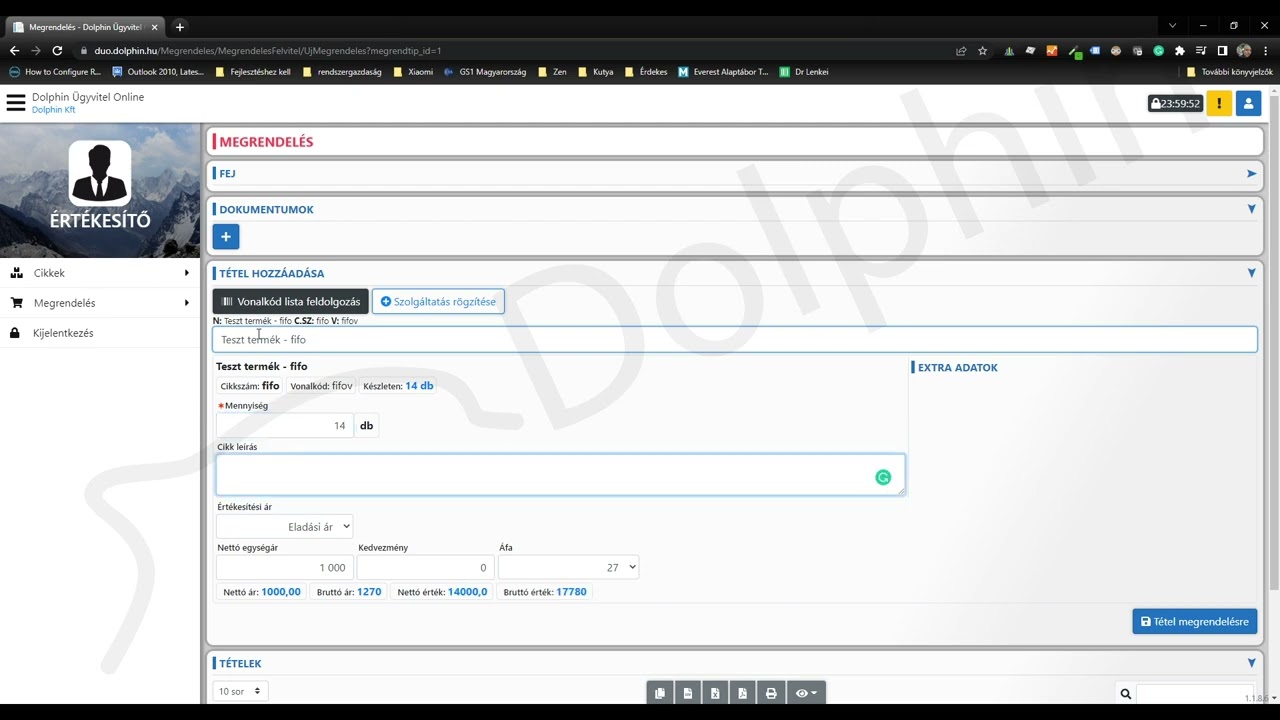Click the table search input field
The height and width of the screenshot is (720, 1280).
coord(1196,694)
